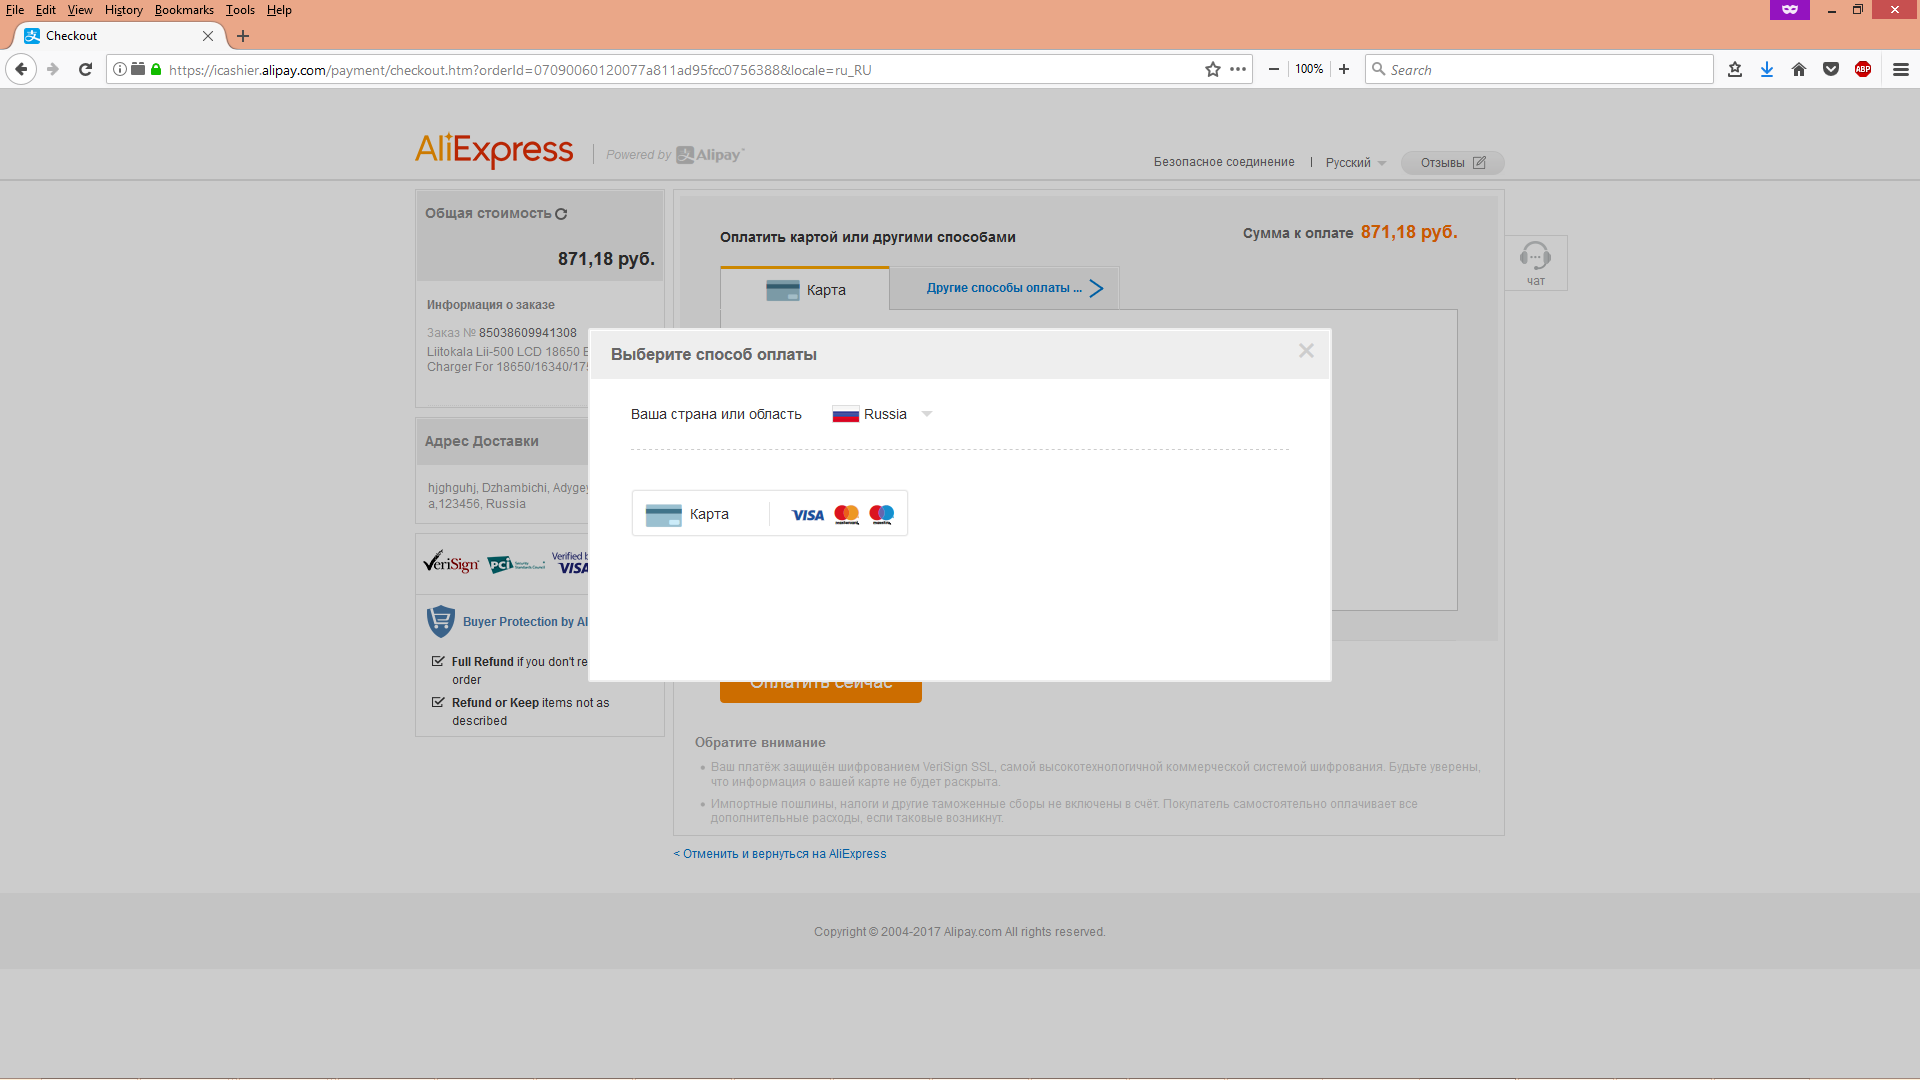The image size is (1920, 1080).
Task: Expand the Русский language selector
Action: click(x=1355, y=163)
